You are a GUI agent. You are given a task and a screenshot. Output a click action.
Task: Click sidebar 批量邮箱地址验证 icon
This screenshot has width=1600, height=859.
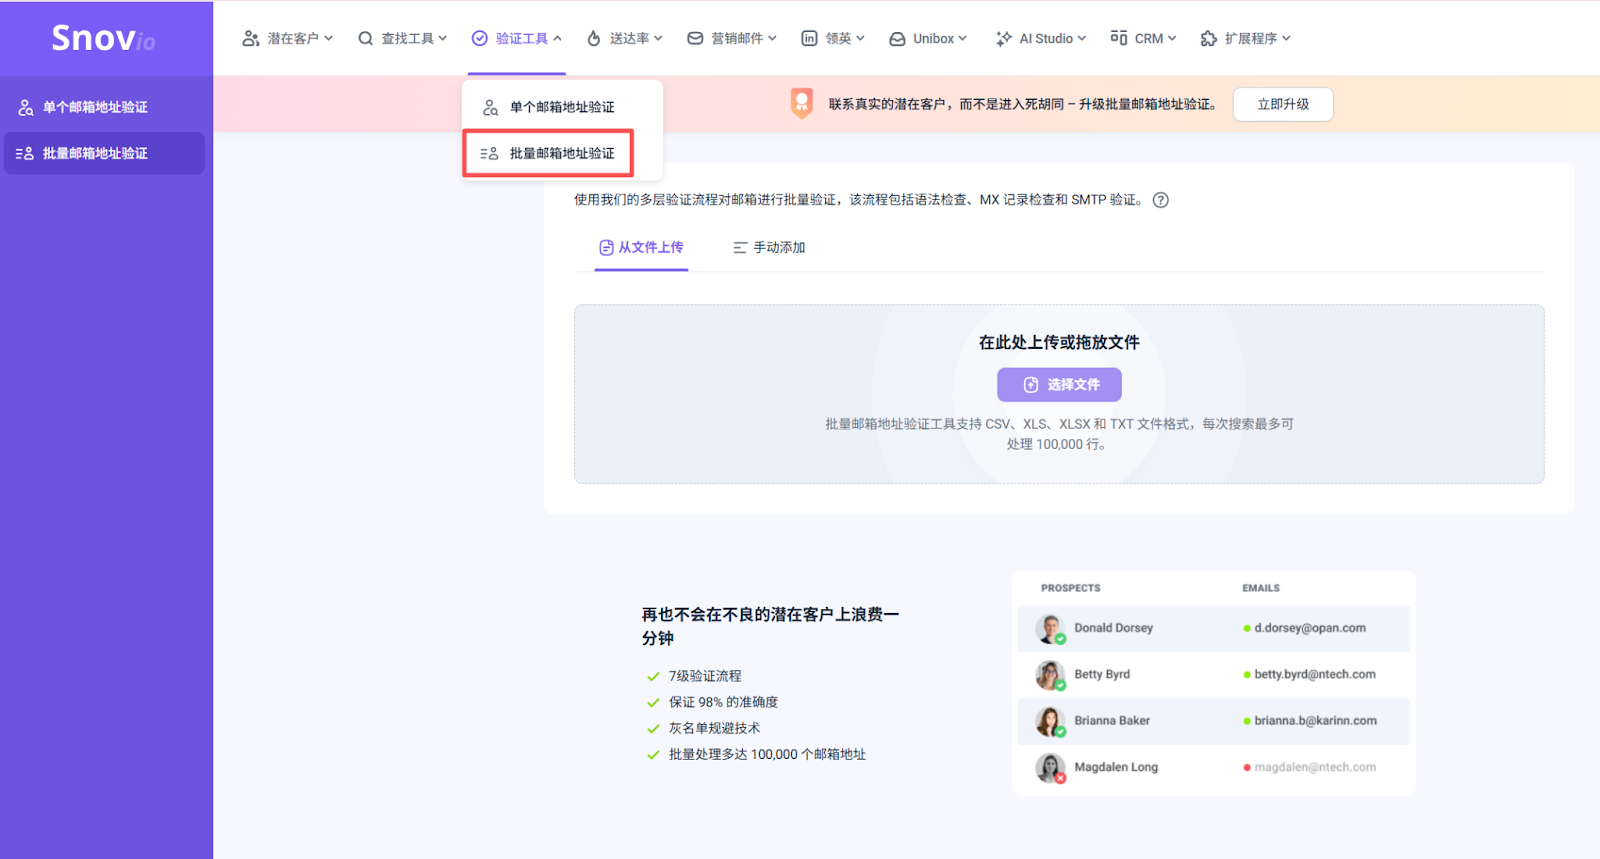point(25,154)
